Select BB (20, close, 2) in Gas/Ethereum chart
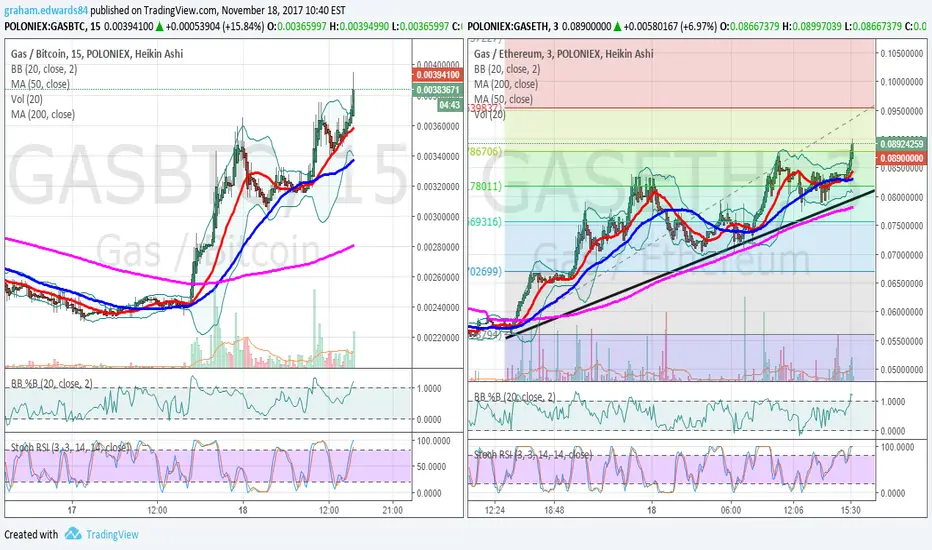 click(507, 69)
